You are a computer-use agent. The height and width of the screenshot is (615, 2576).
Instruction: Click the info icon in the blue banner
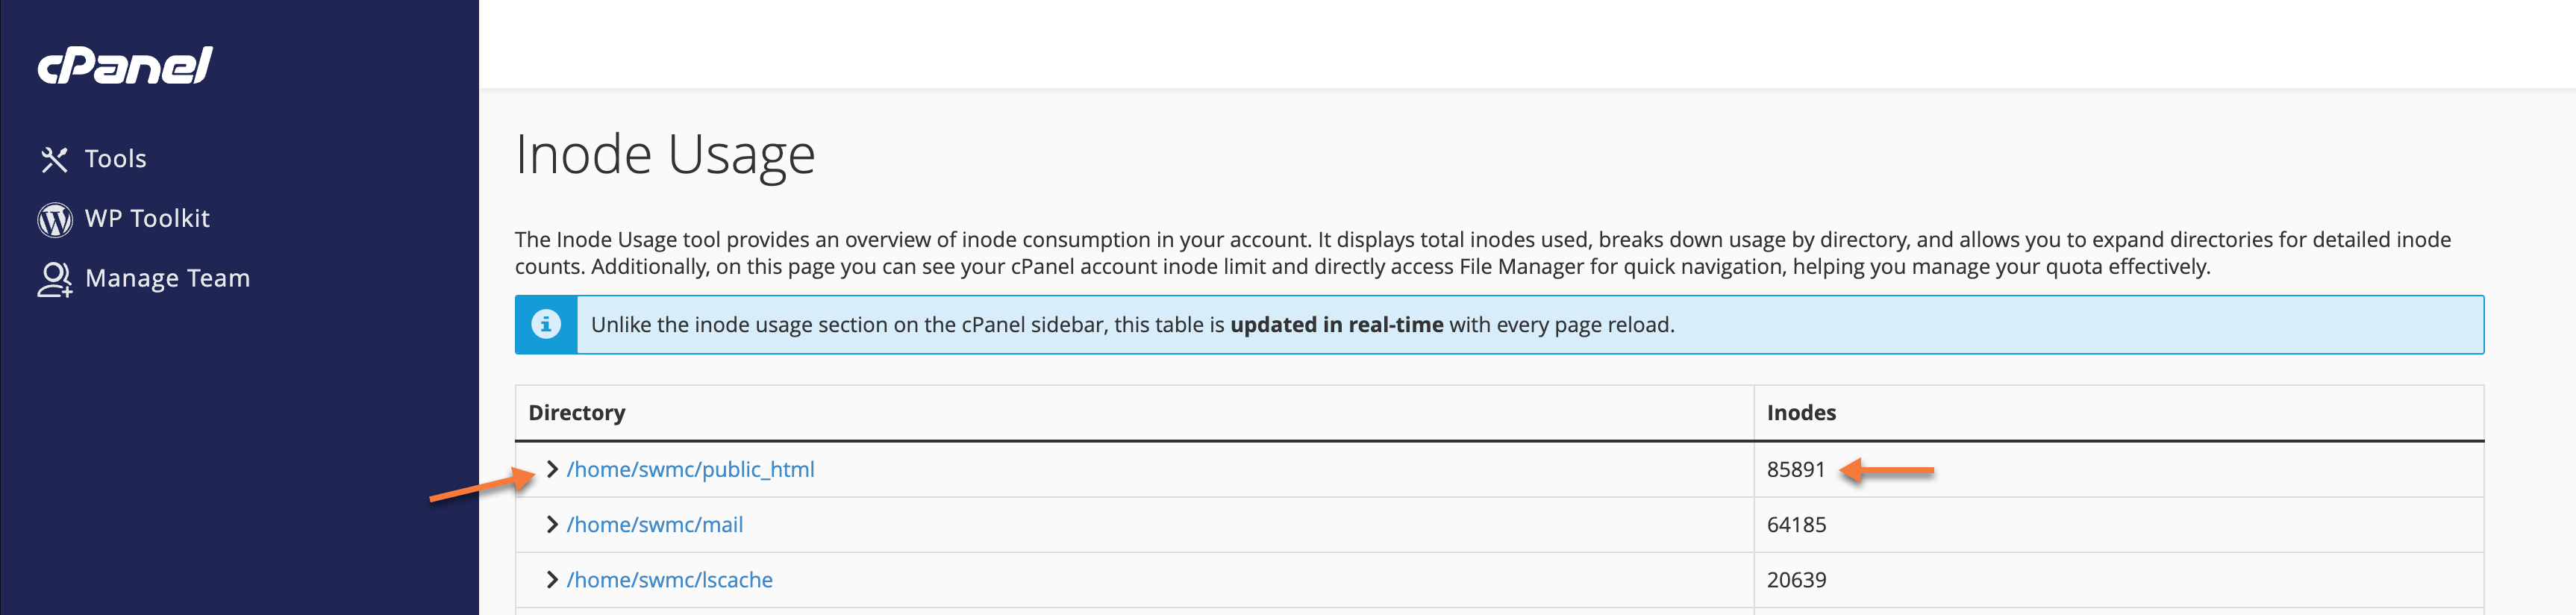pos(546,324)
